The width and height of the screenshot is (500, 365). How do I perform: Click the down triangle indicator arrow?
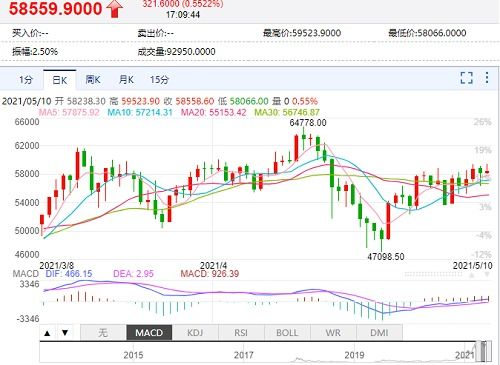tap(65, 332)
